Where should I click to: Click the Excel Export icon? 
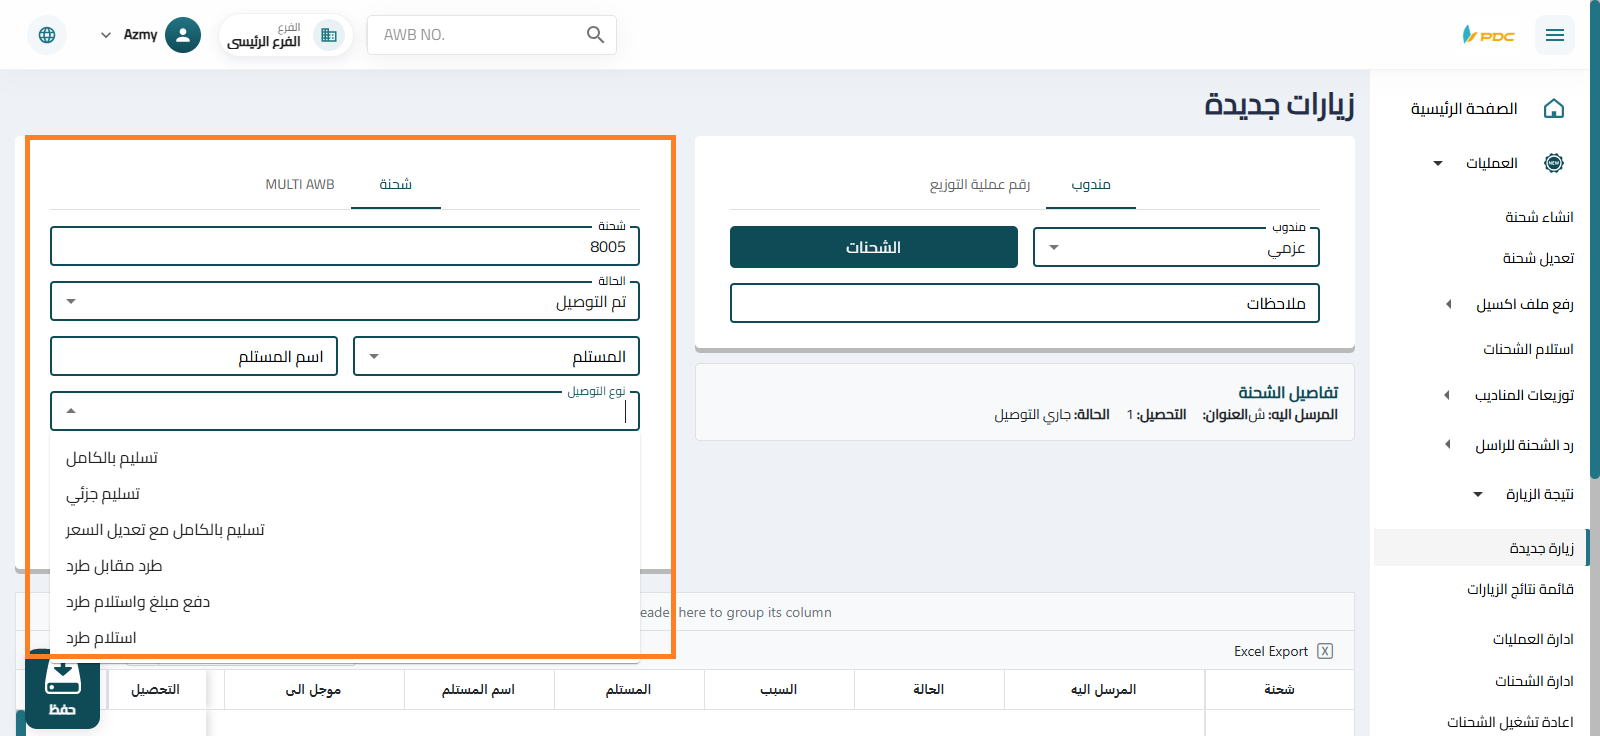pyautogui.click(x=1325, y=651)
